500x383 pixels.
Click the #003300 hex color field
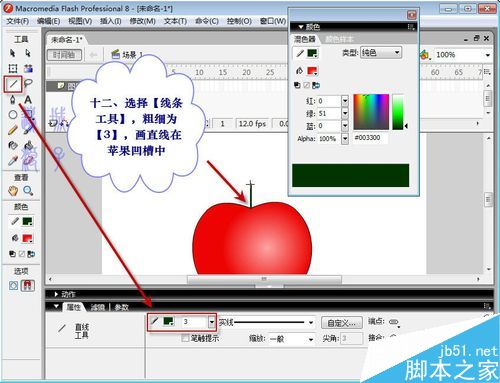370,138
